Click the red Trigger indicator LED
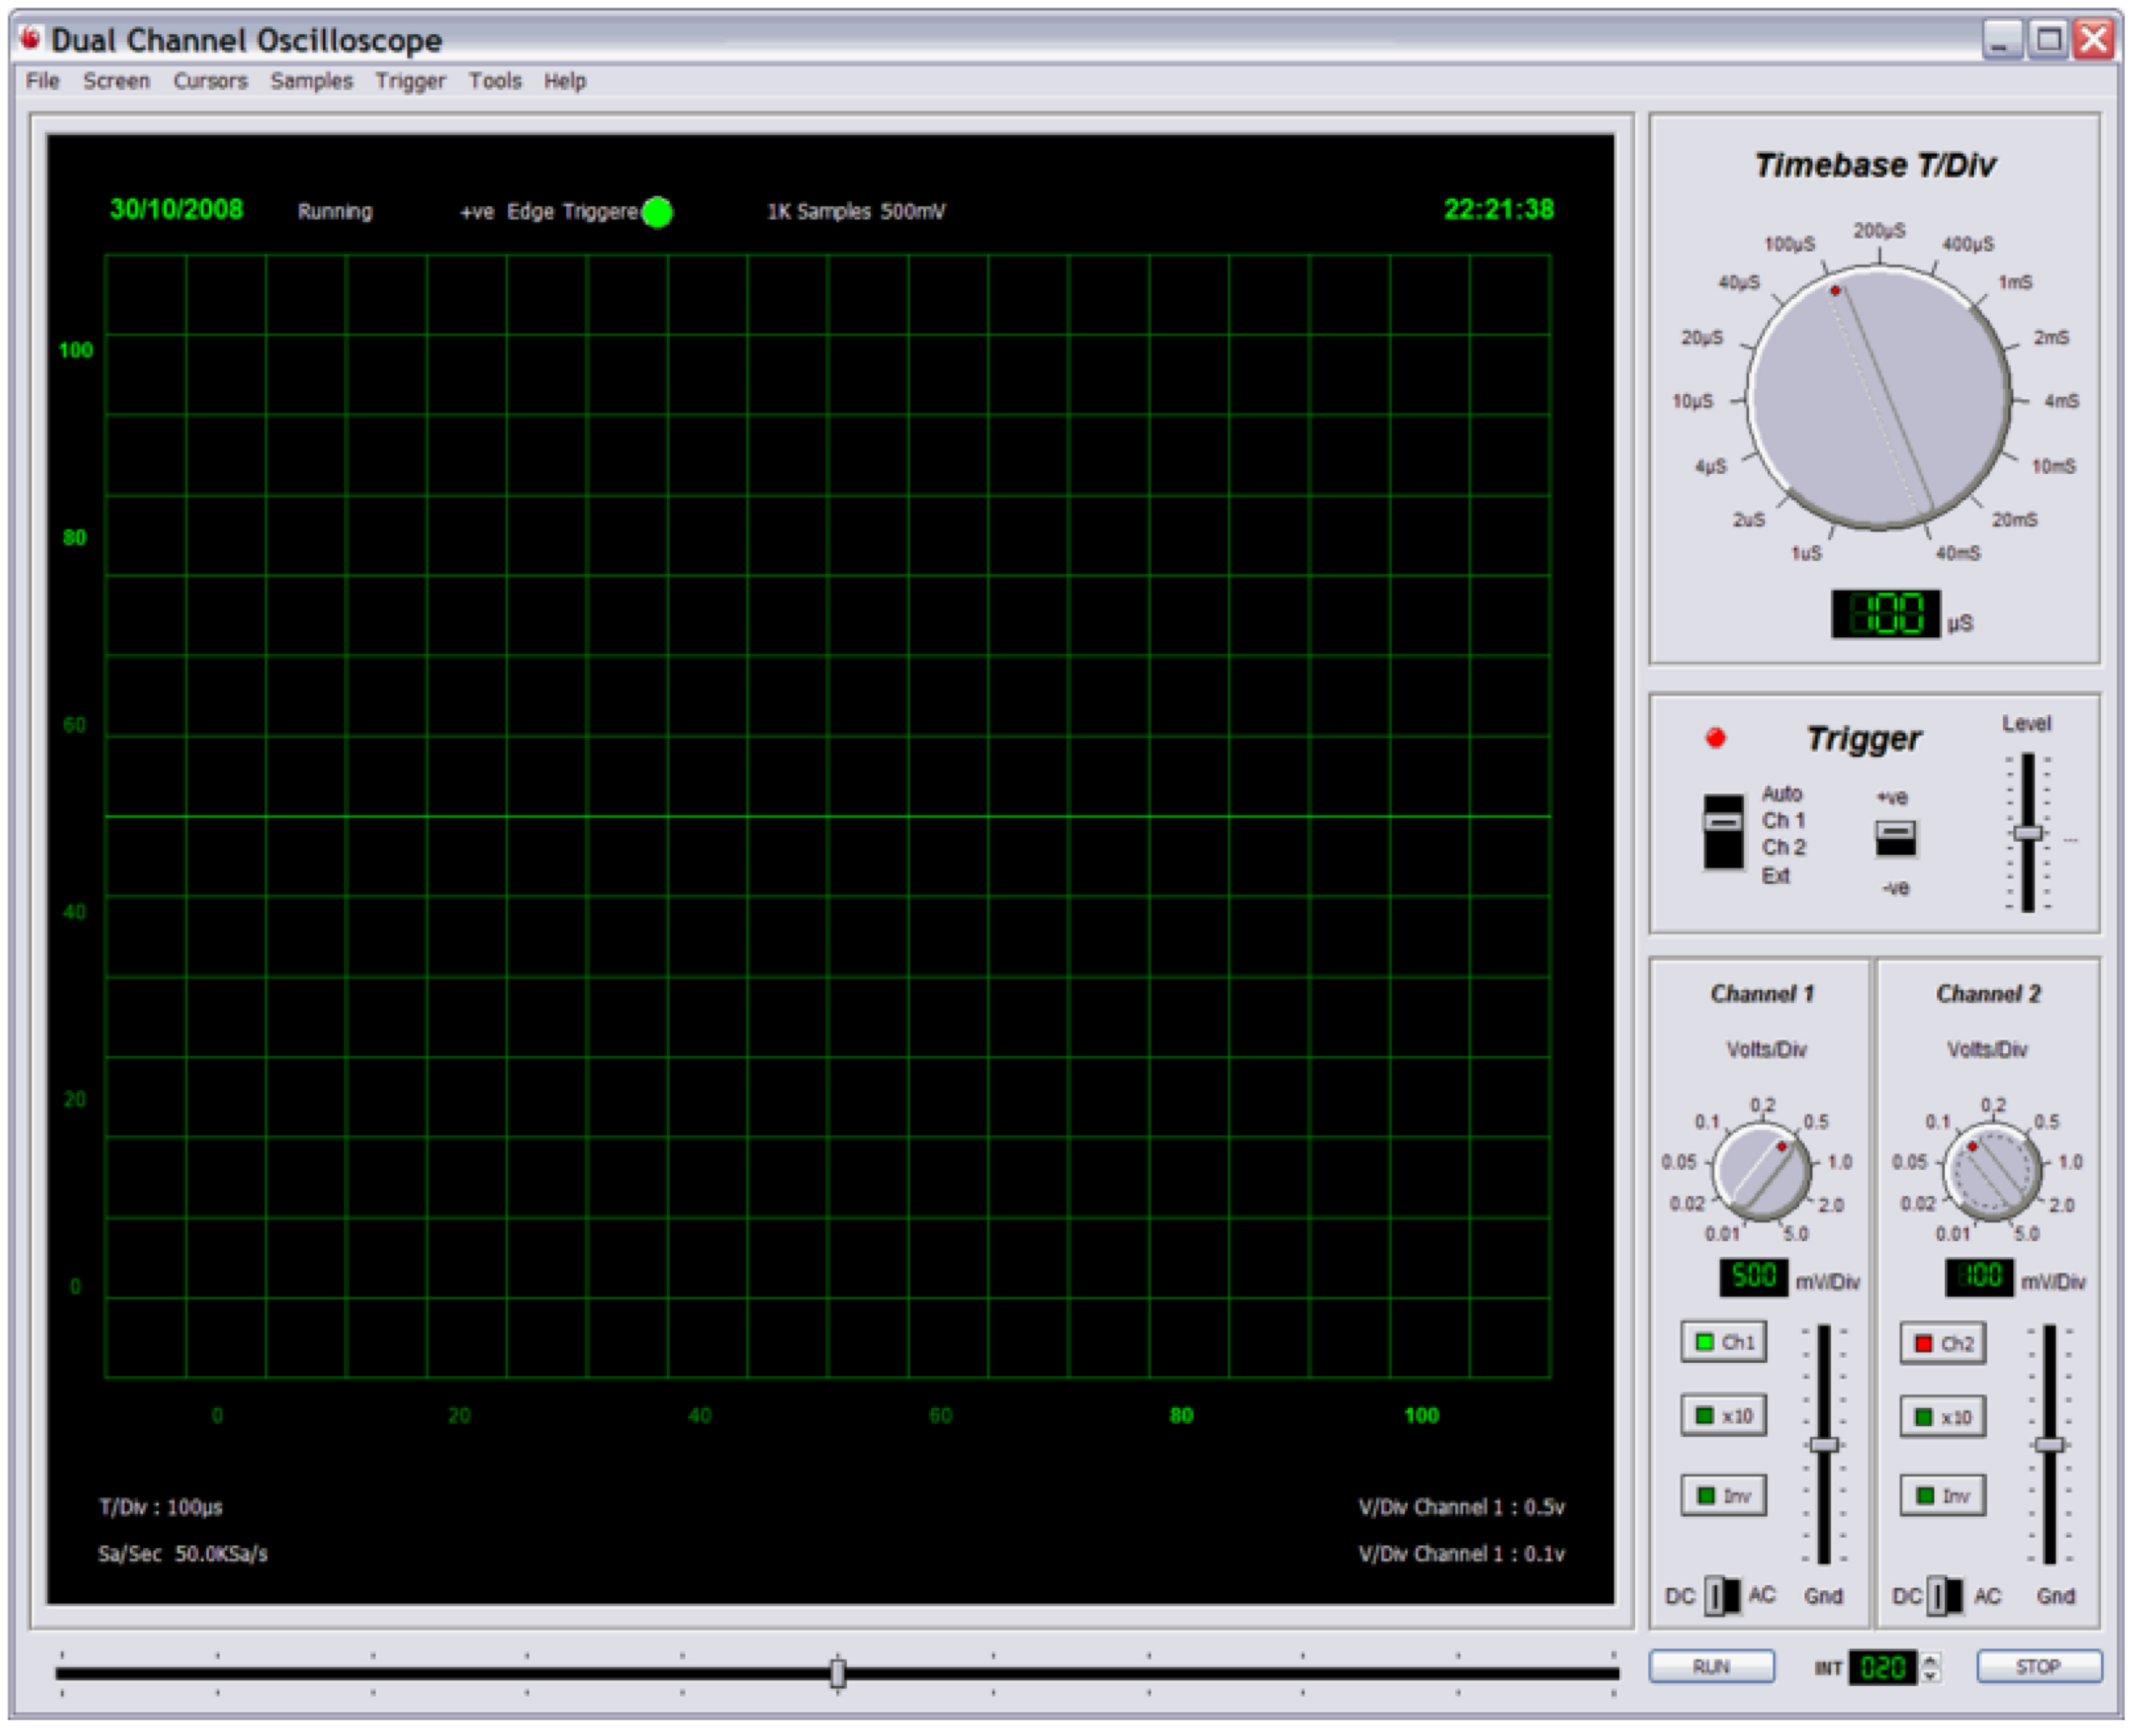Screen dimensions: 2138x1736 coord(1715,738)
